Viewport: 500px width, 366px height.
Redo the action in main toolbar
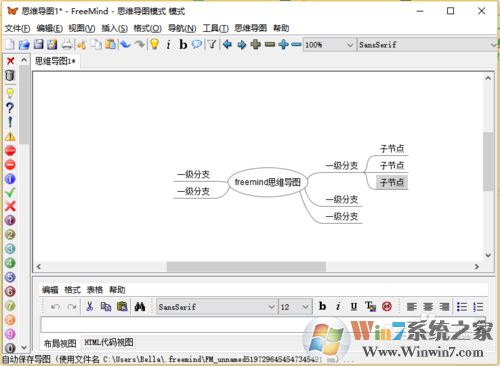139,44
